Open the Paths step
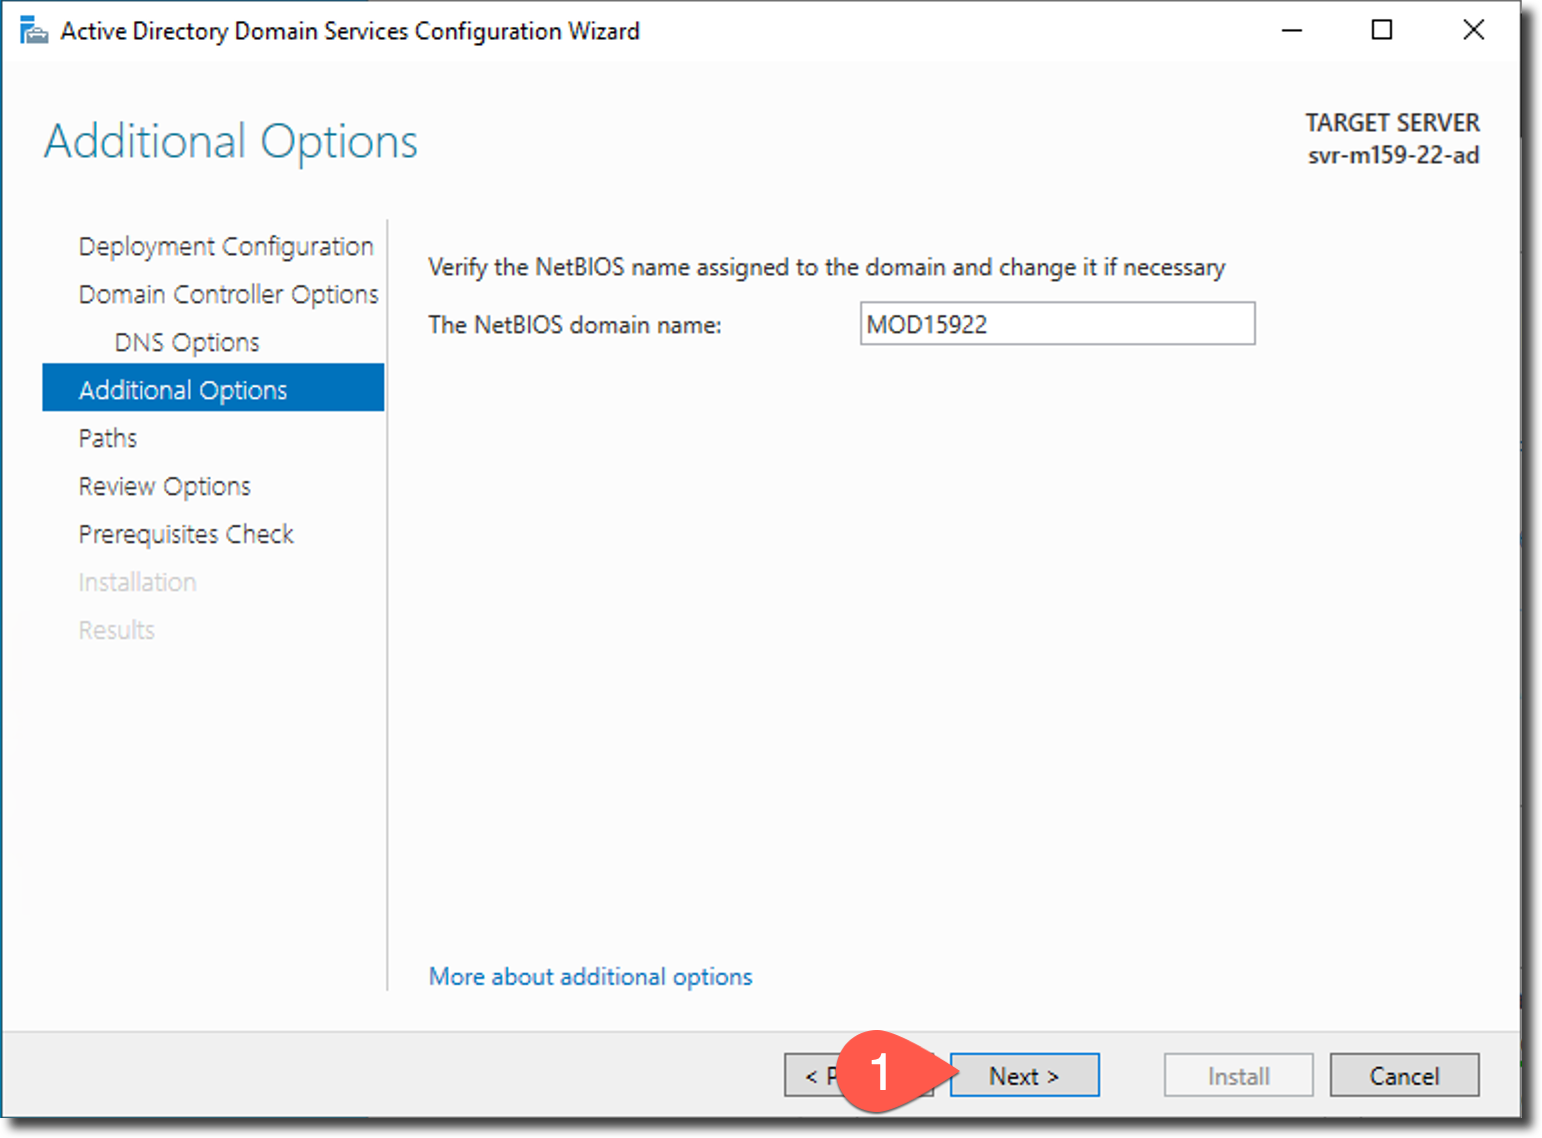This screenshot has height=1138, width=1542. tap(108, 438)
